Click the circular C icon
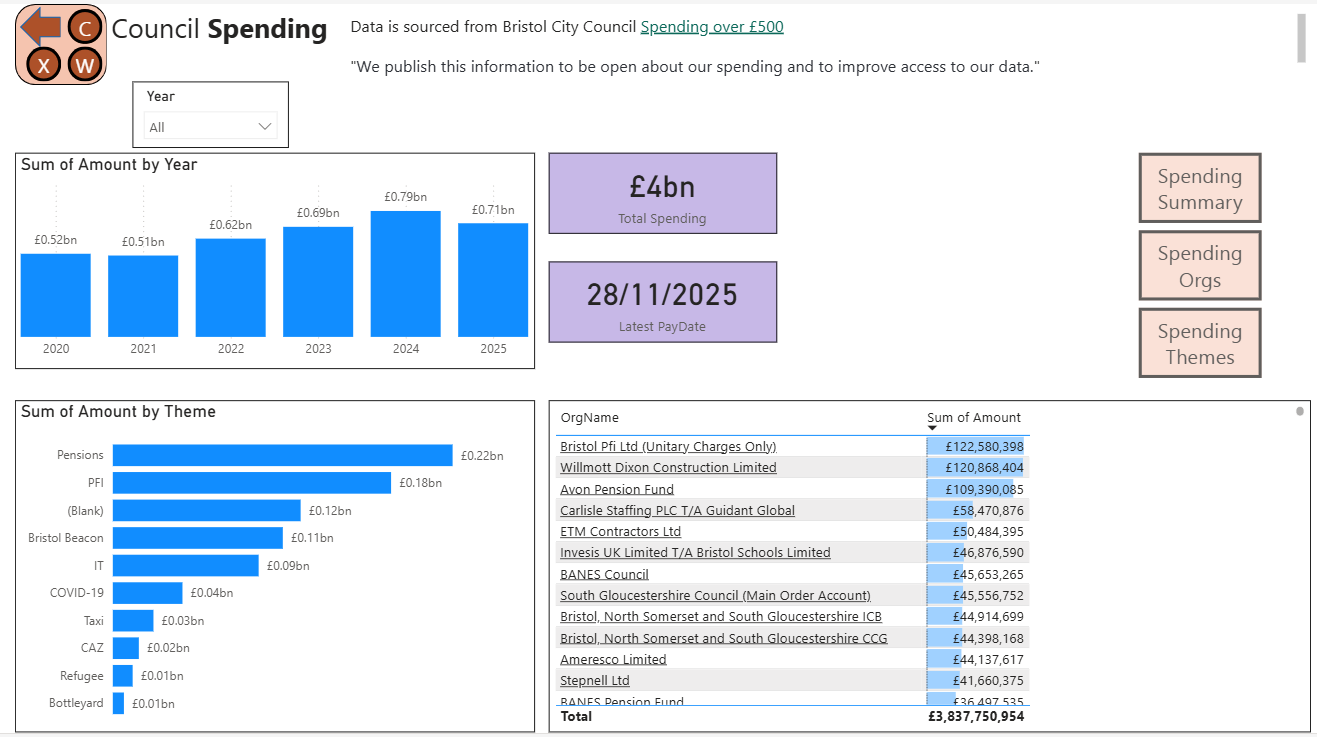 coord(86,28)
